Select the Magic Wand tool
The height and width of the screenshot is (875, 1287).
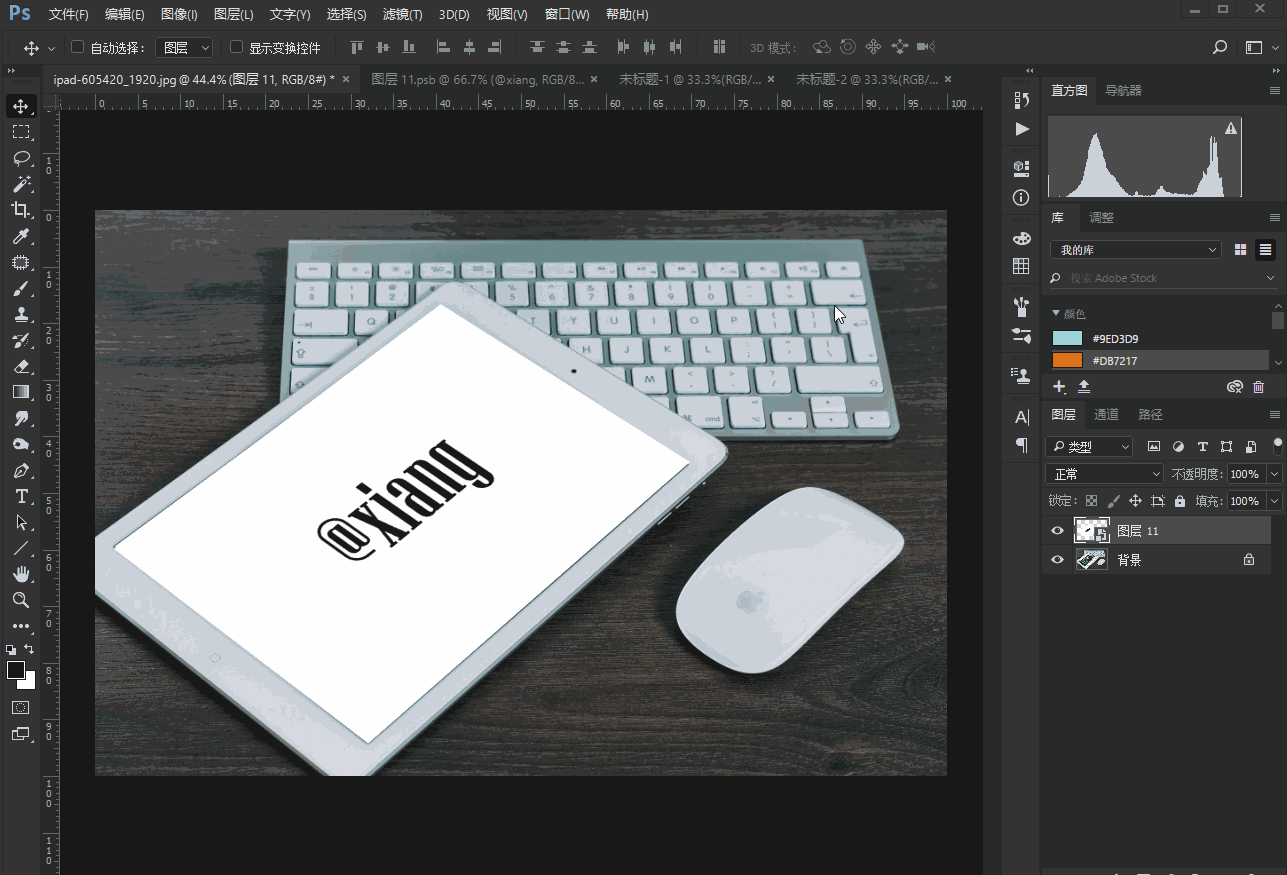click(21, 184)
